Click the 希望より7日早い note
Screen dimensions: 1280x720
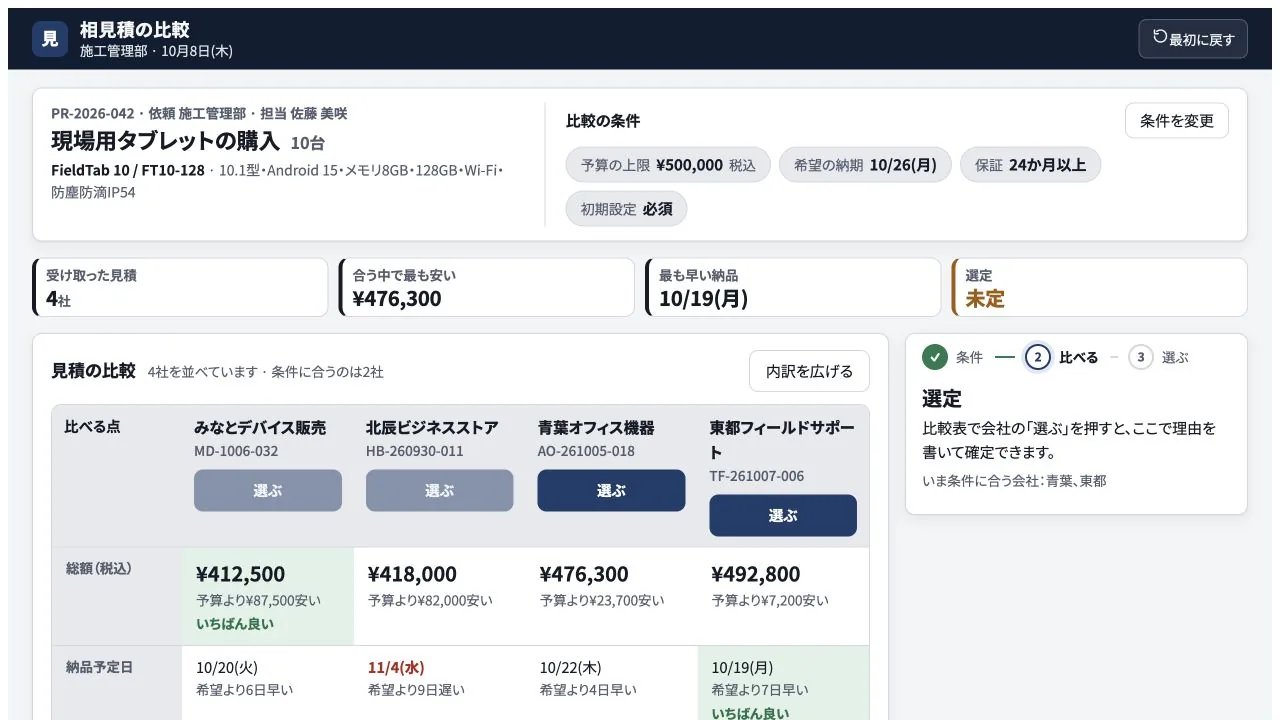click(760, 690)
